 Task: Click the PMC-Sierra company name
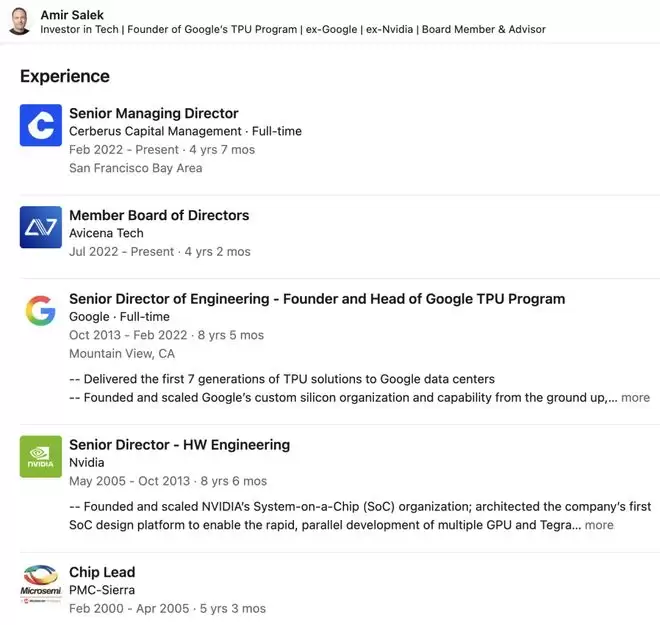point(102,590)
